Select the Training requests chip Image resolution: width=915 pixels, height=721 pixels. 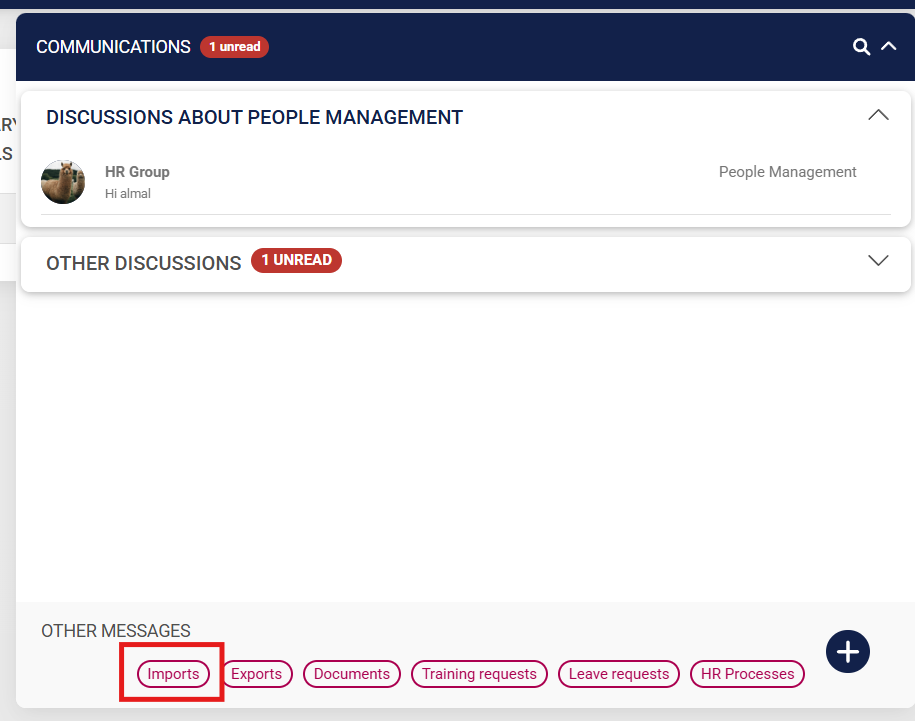479,674
